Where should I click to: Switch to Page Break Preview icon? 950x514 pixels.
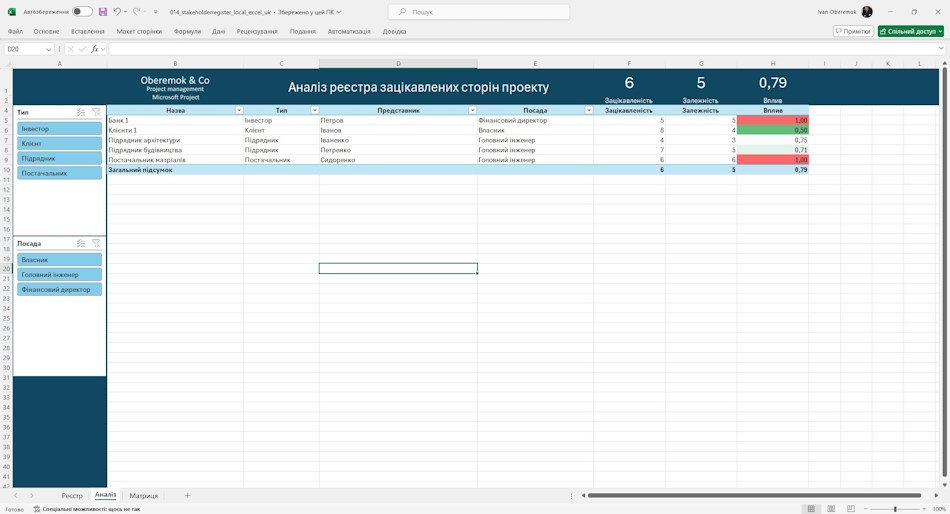851,509
